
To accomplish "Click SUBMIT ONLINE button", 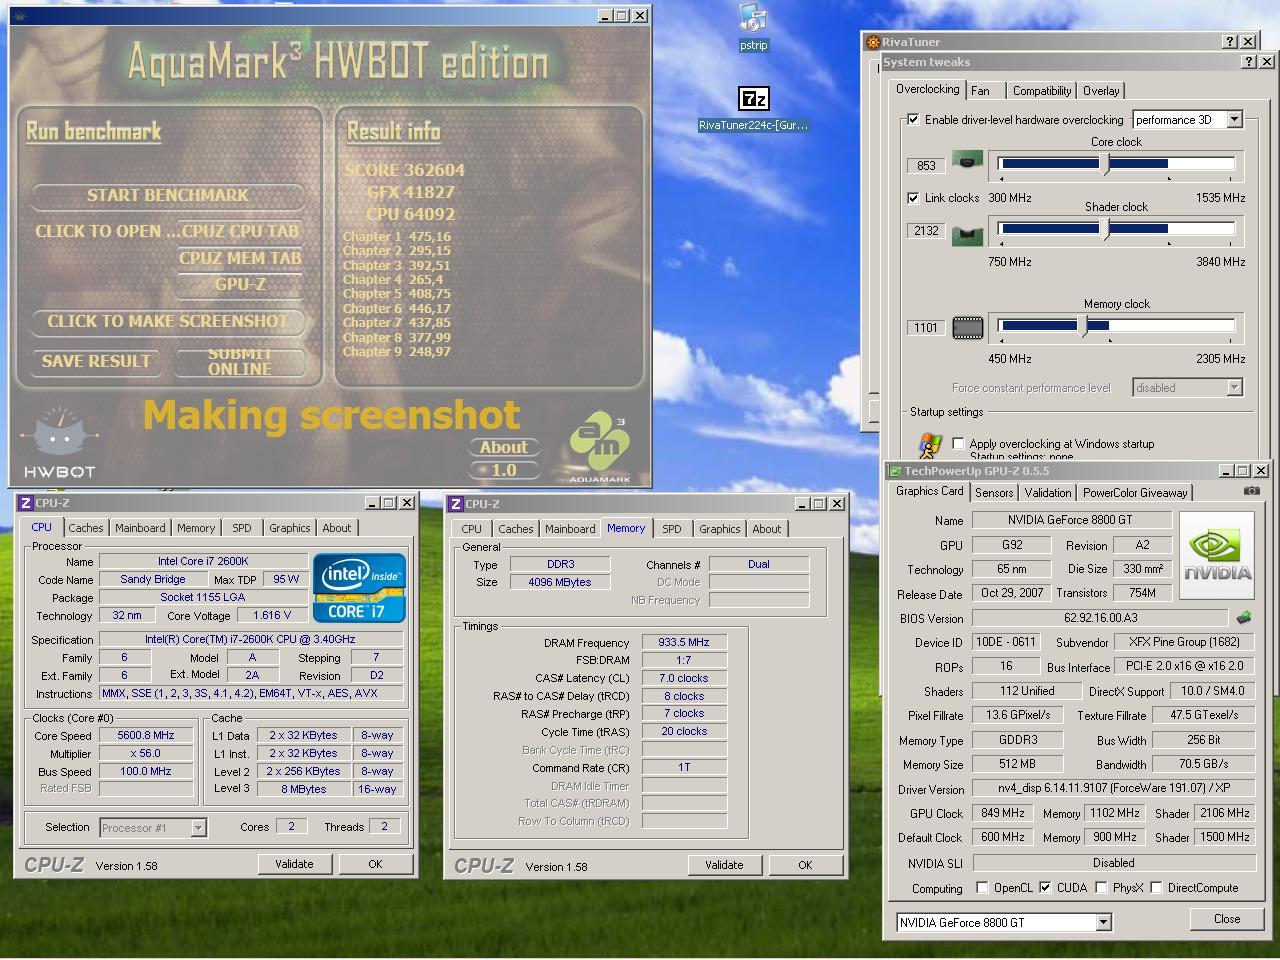I will pos(240,362).
